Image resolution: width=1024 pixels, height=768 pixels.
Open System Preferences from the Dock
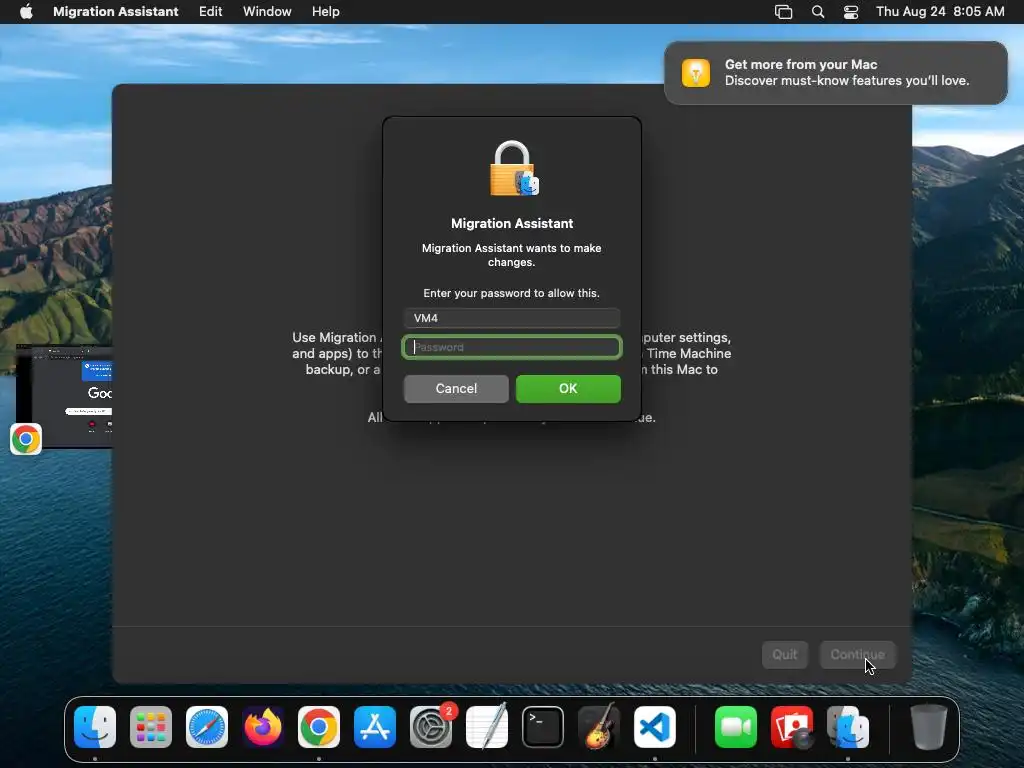tap(431, 727)
